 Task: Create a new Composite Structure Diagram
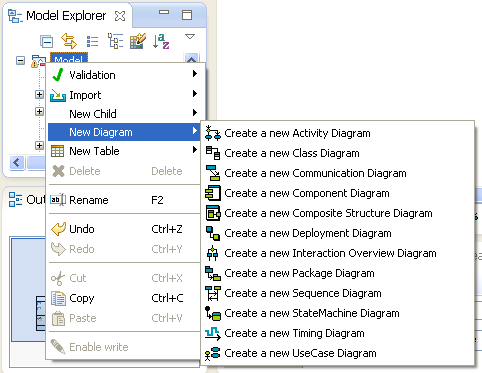pos(337,213)
